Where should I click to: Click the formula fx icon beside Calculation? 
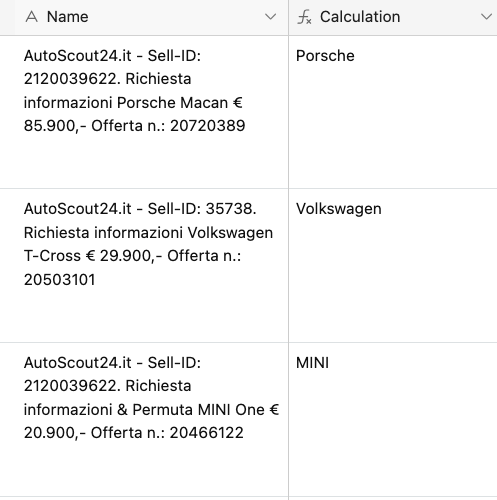(x=304, y=17)
